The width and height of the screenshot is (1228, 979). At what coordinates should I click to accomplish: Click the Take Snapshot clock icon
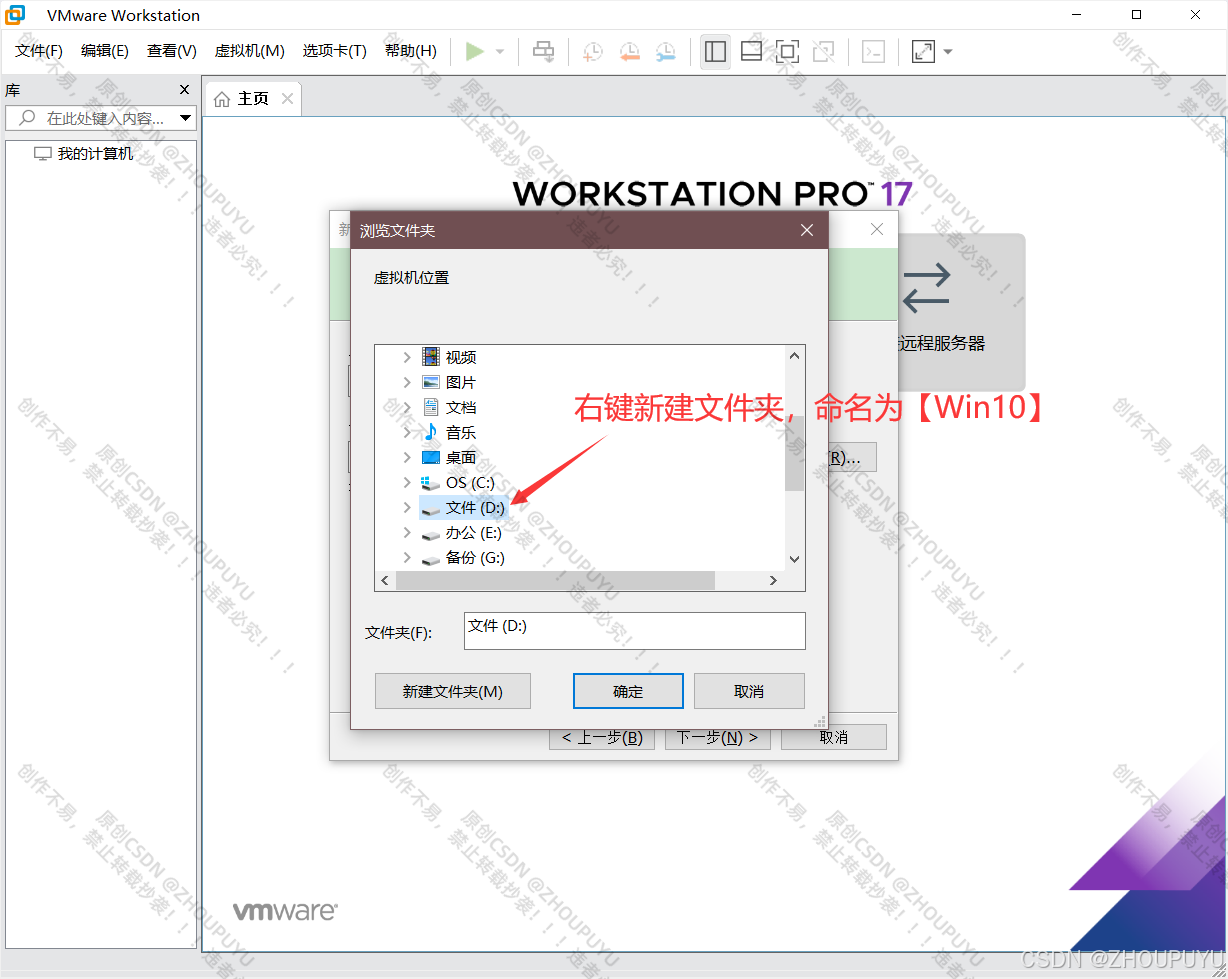click(592, 51)
